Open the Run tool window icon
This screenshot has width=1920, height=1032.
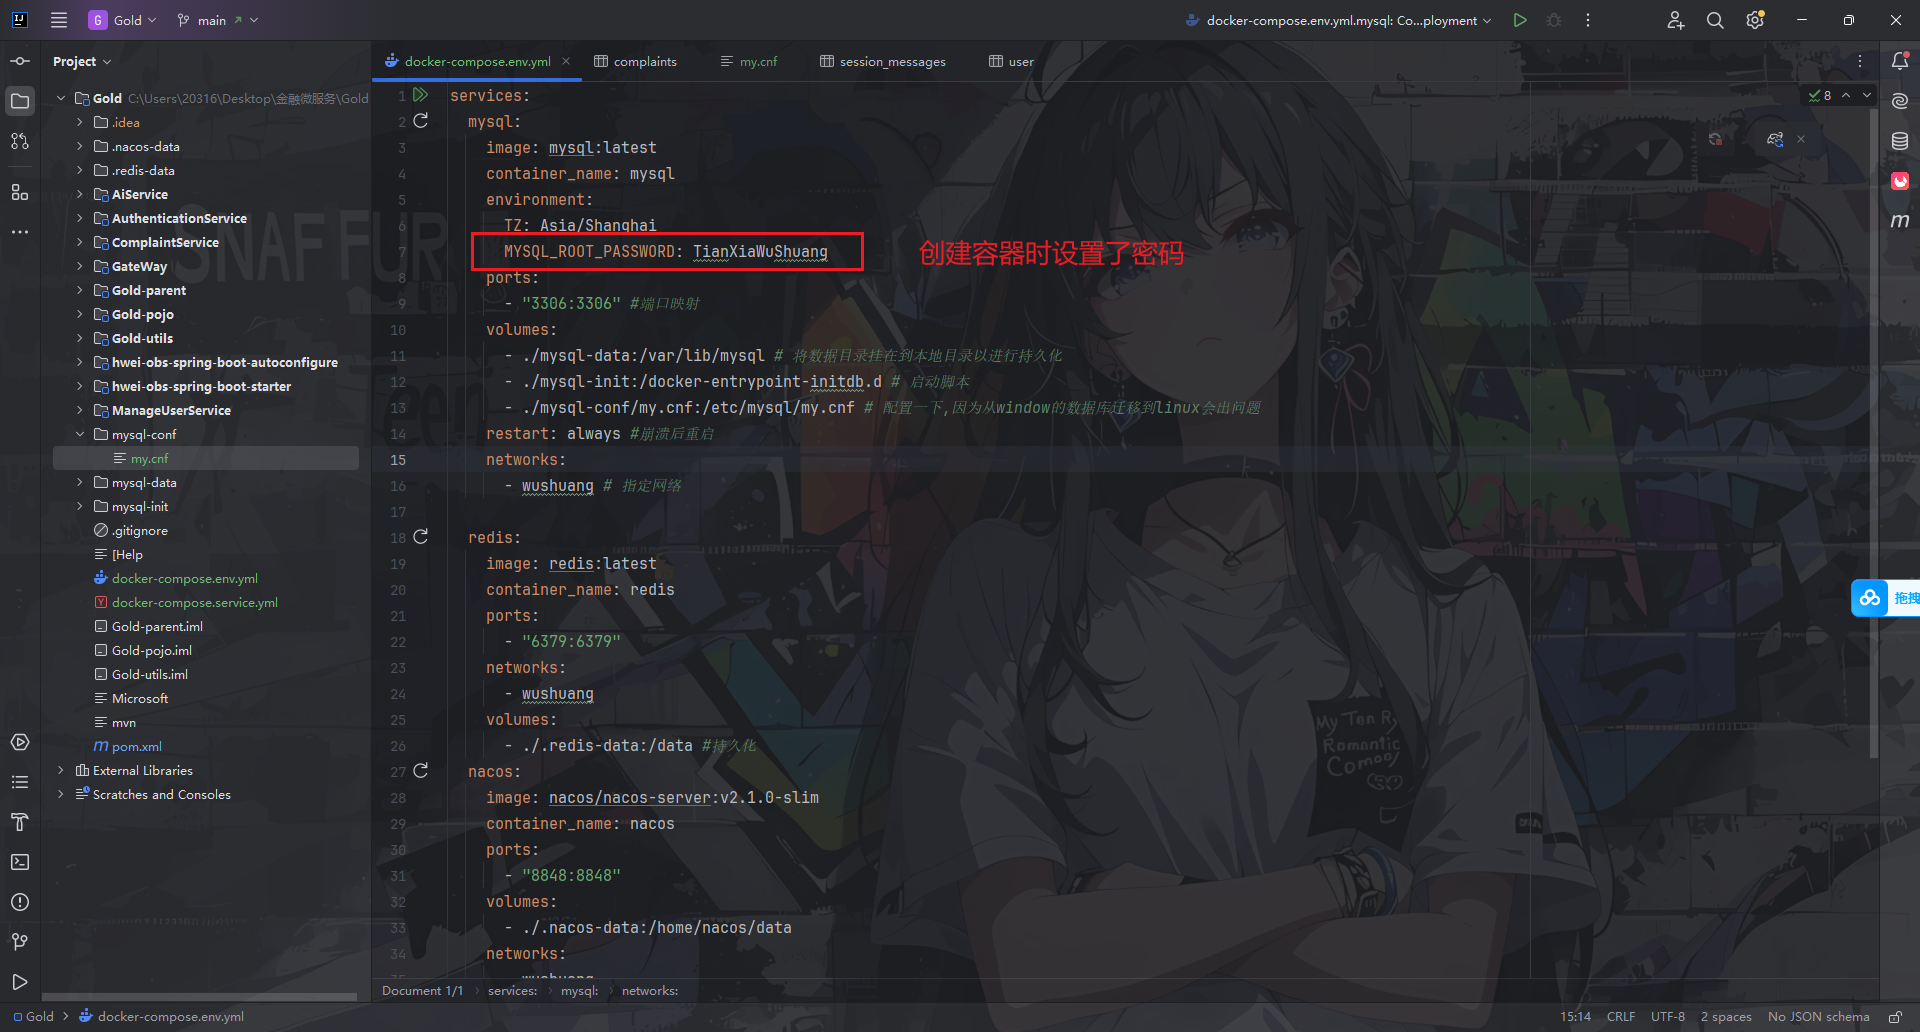pyautogui.click(x=20, y=982)
